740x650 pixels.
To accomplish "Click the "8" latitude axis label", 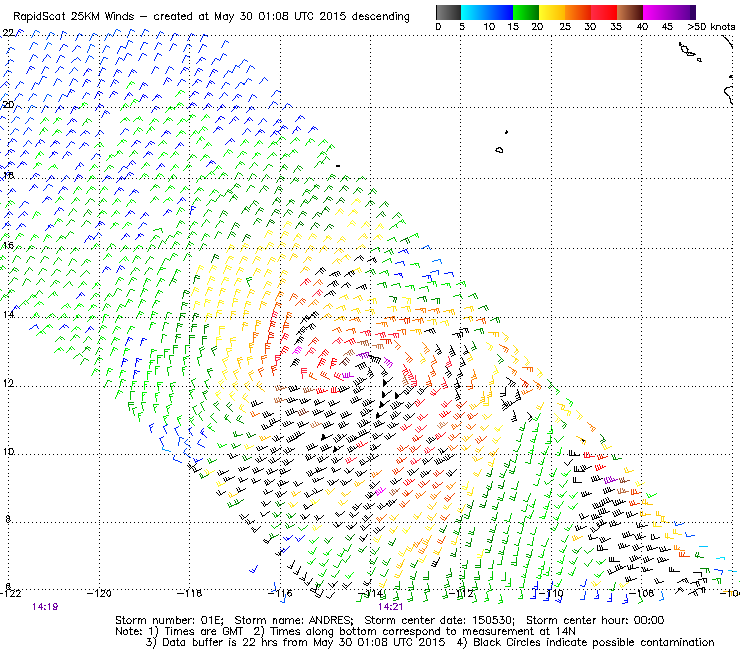I will pos(8,519).
